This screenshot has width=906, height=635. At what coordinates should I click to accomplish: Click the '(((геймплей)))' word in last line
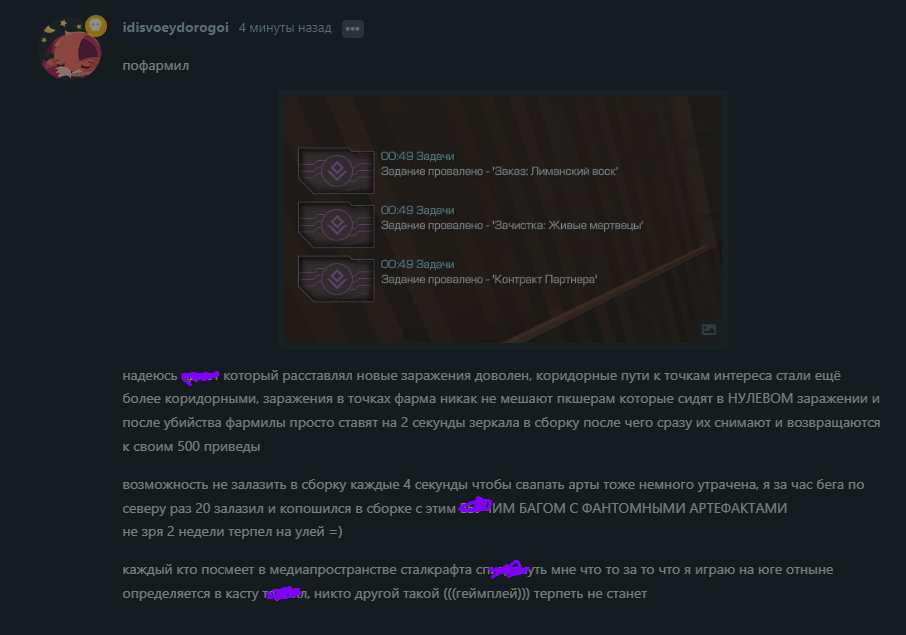[487, 593]
